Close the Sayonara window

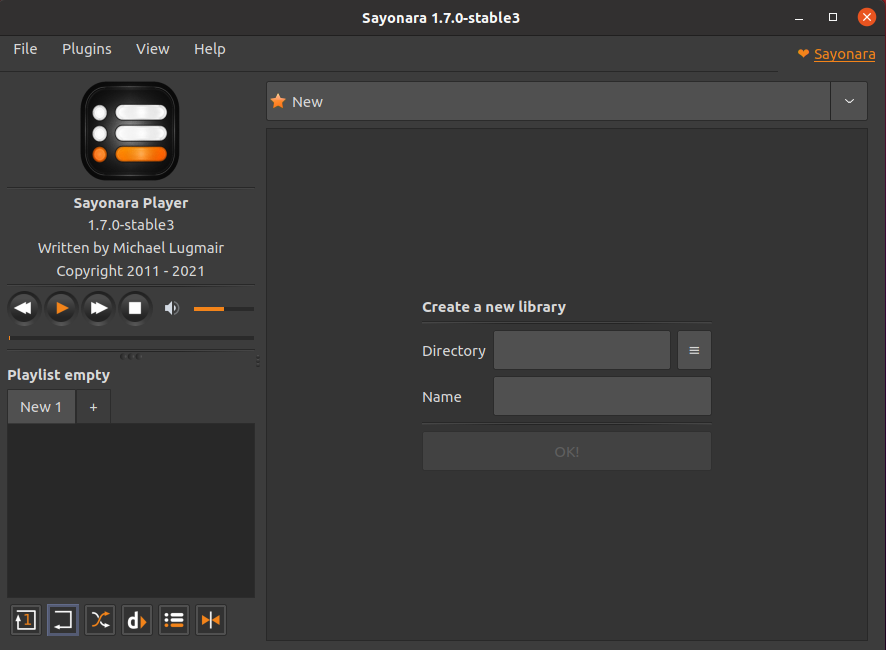(x=866, y=18)
